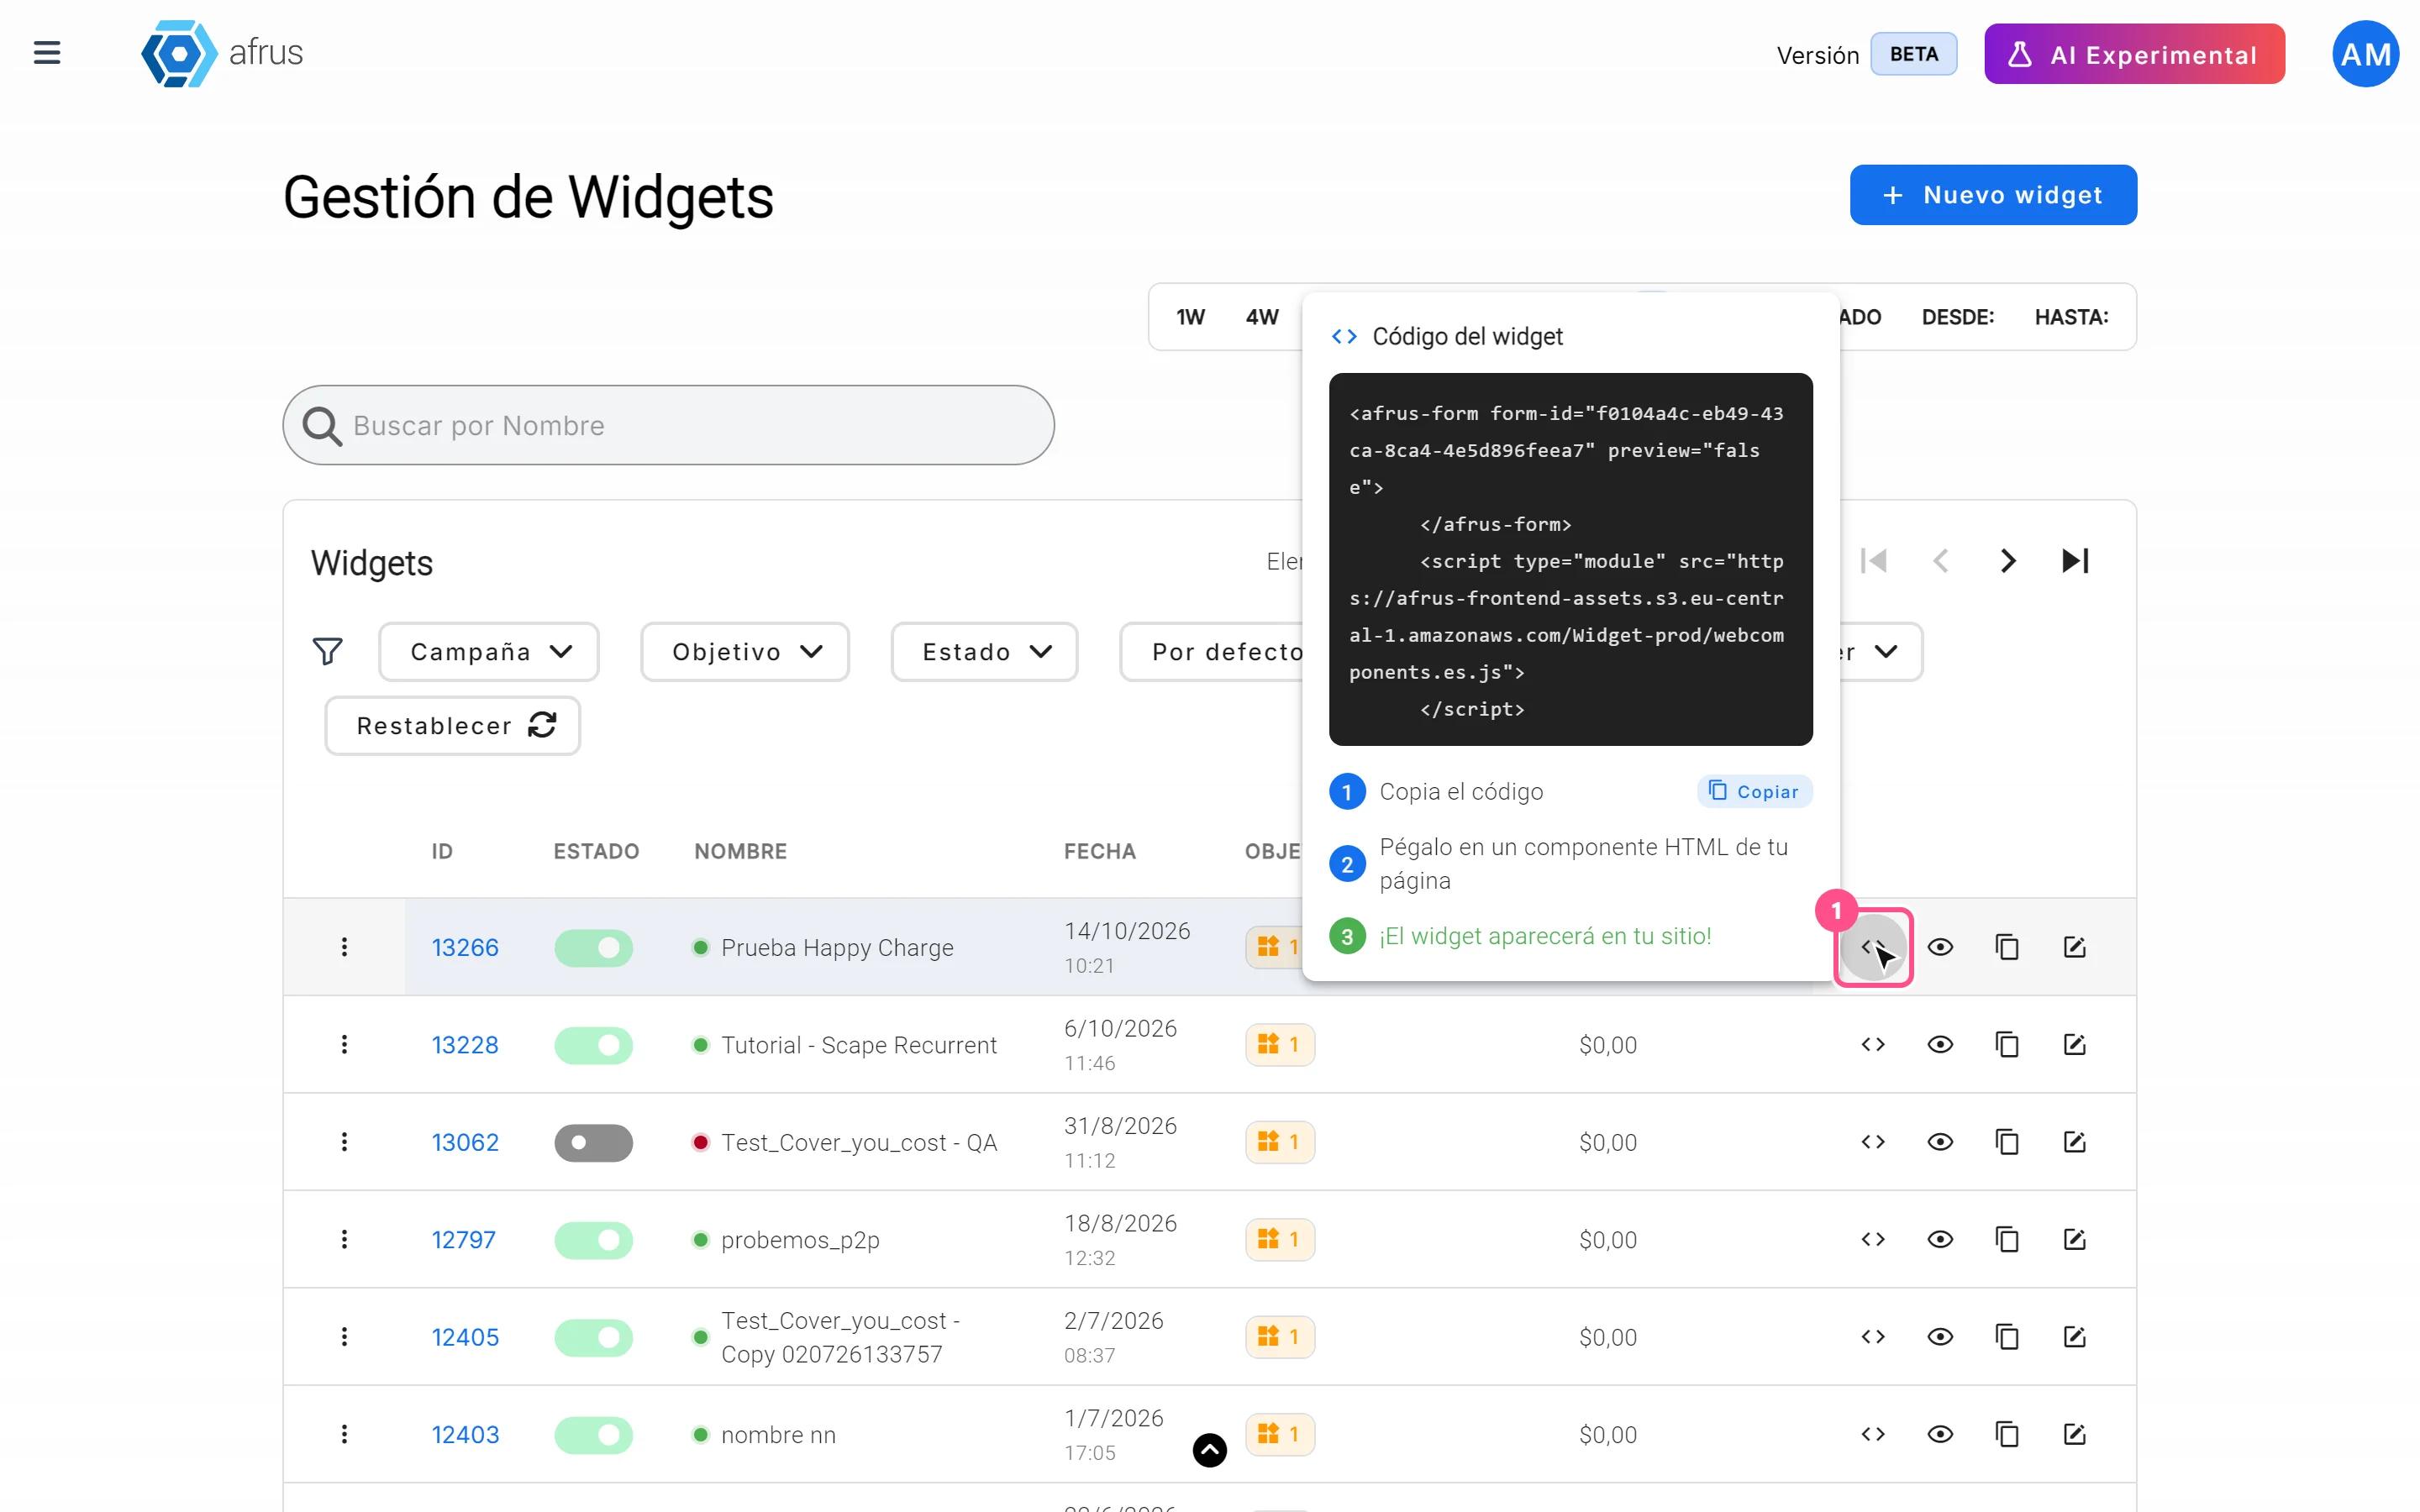The width and height of the screenshot is (2420, 1512).
Task: Preview widget 13228 Tutorial - Scape Recurrent
Action: (x=1939, y=1044)
